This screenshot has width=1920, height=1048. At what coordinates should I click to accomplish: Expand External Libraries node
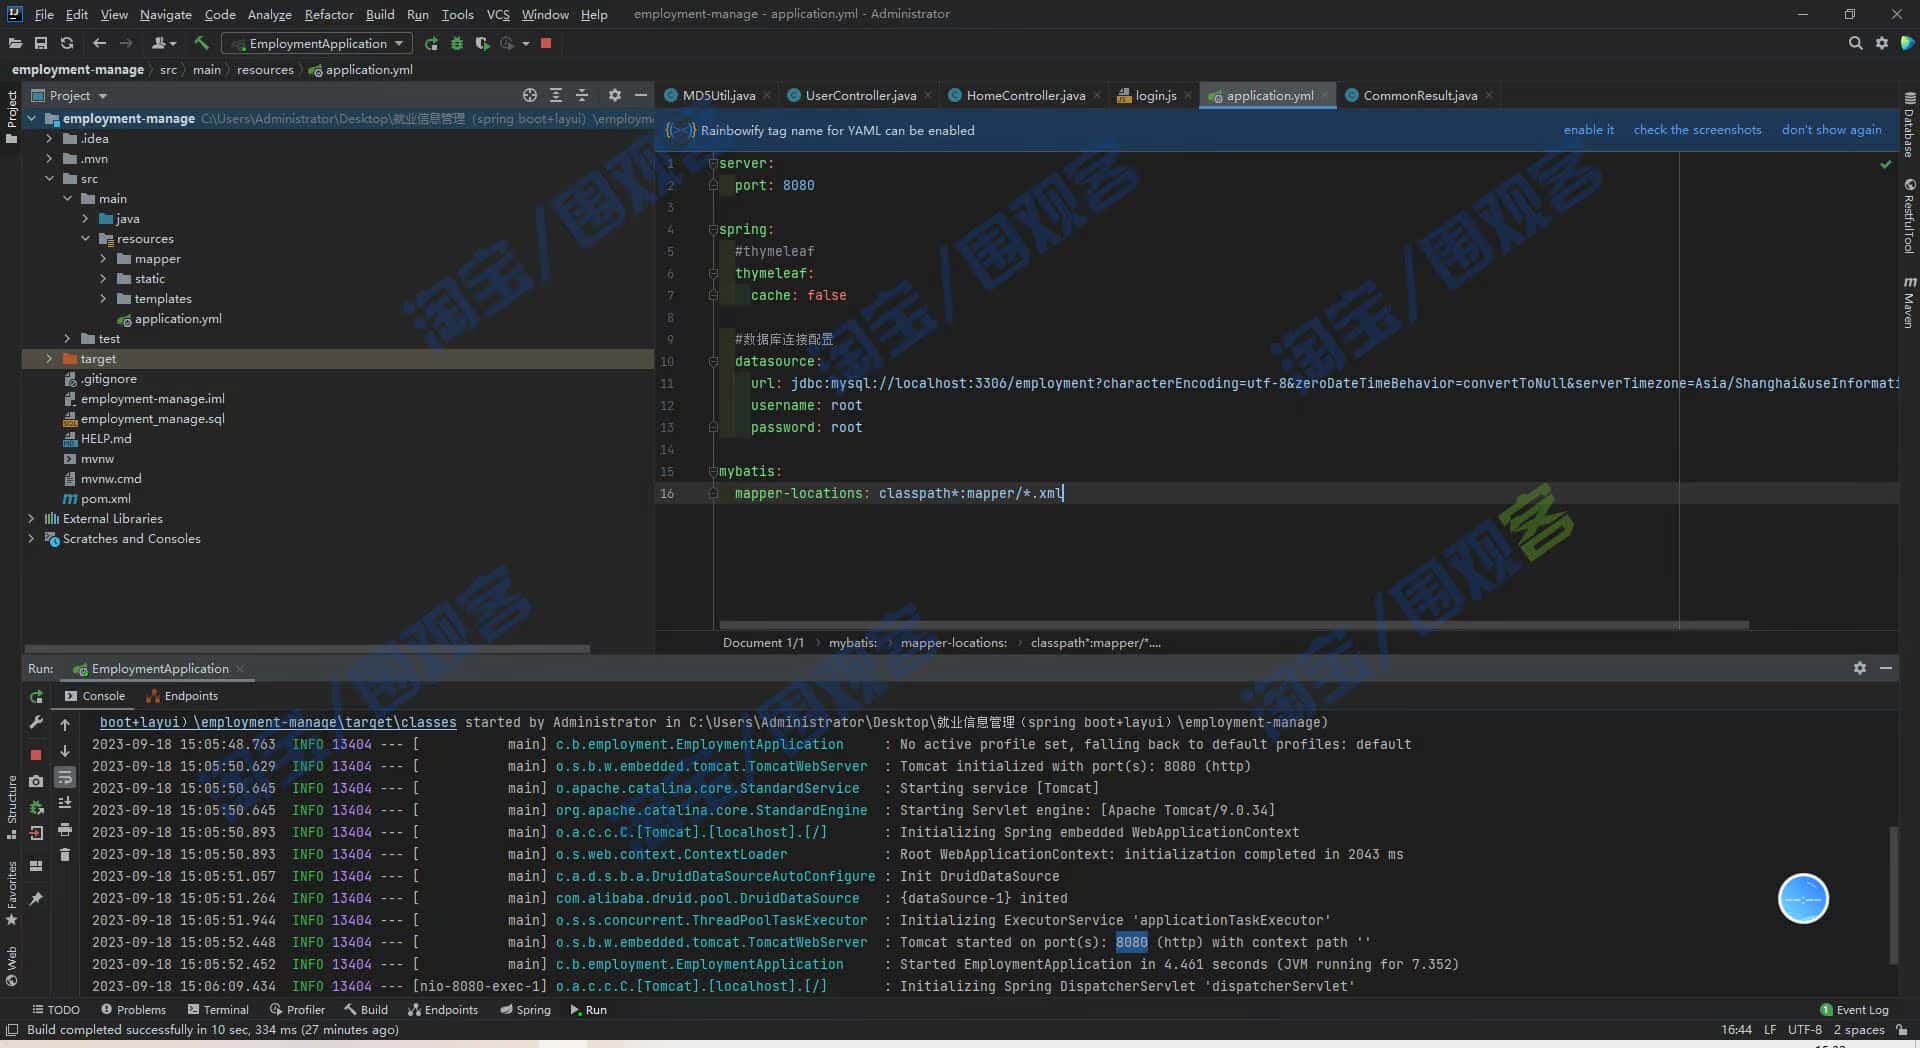click(31, 519)
